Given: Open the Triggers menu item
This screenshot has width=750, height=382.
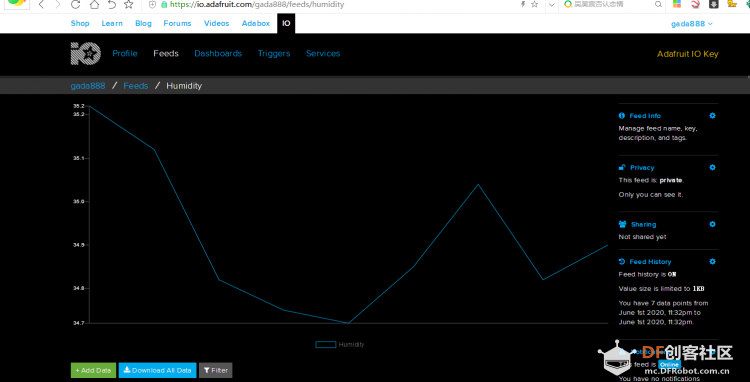Looking at the screenshot, I should pos(274,54).
